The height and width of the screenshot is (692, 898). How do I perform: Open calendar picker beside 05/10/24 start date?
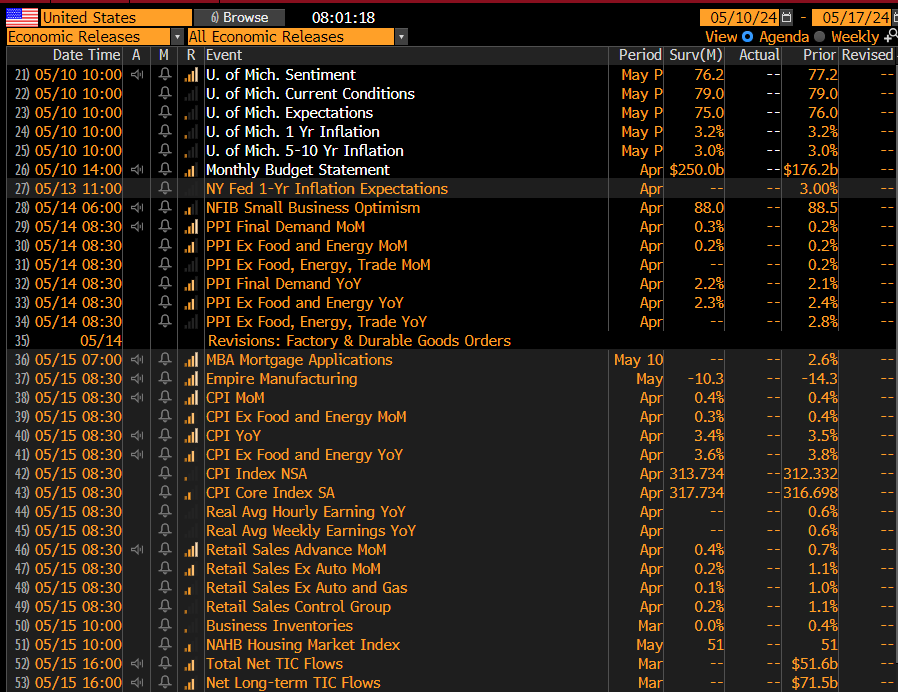(x=787, y=18)
